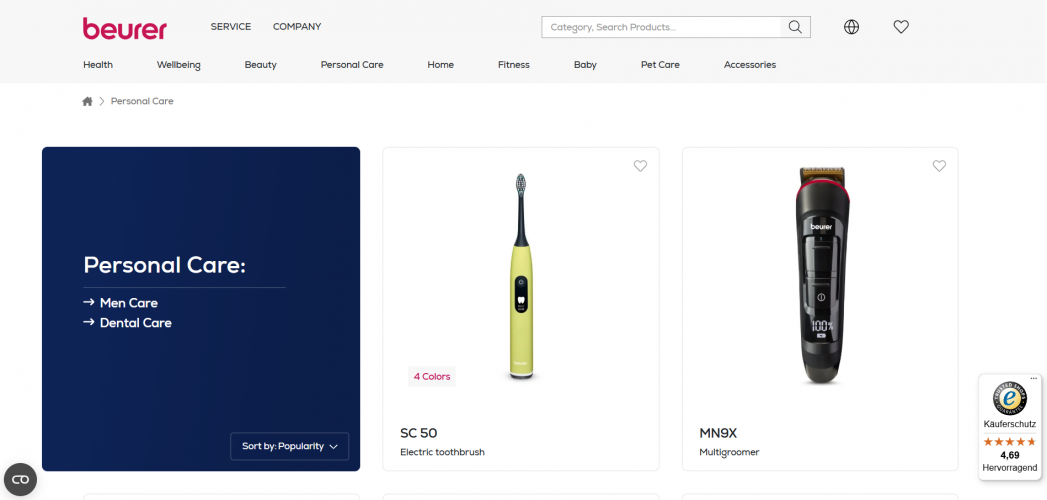Open the MN9X product title

[718, 433]
